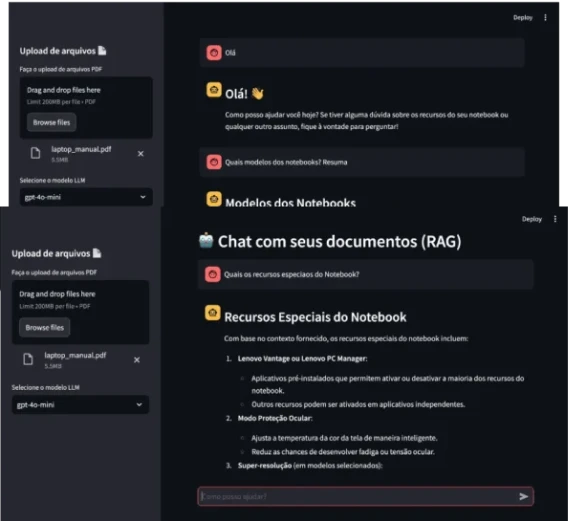Click 'Quais modelos dos notebooks? Resuma' message

coord(286,162)
